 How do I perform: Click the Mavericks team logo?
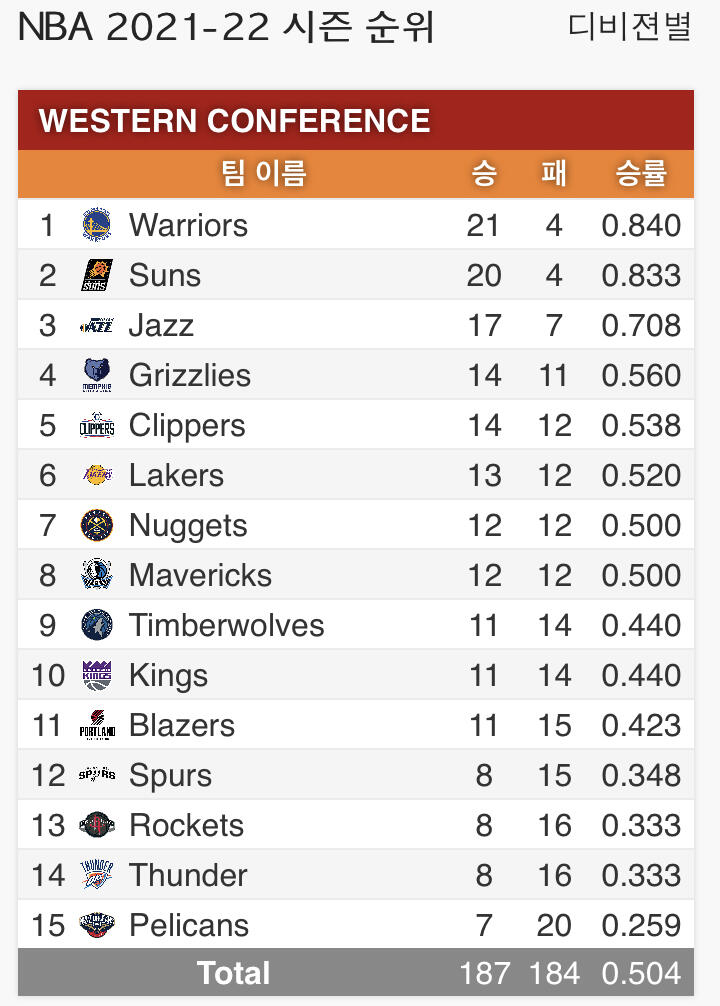click(x=97, y=575)
